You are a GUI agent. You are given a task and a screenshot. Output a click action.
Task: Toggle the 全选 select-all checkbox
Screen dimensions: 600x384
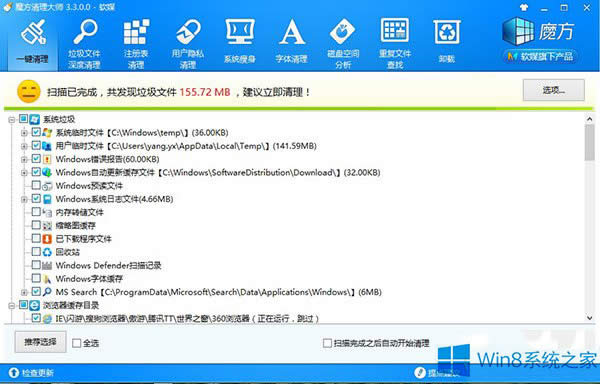pos(77,343)
